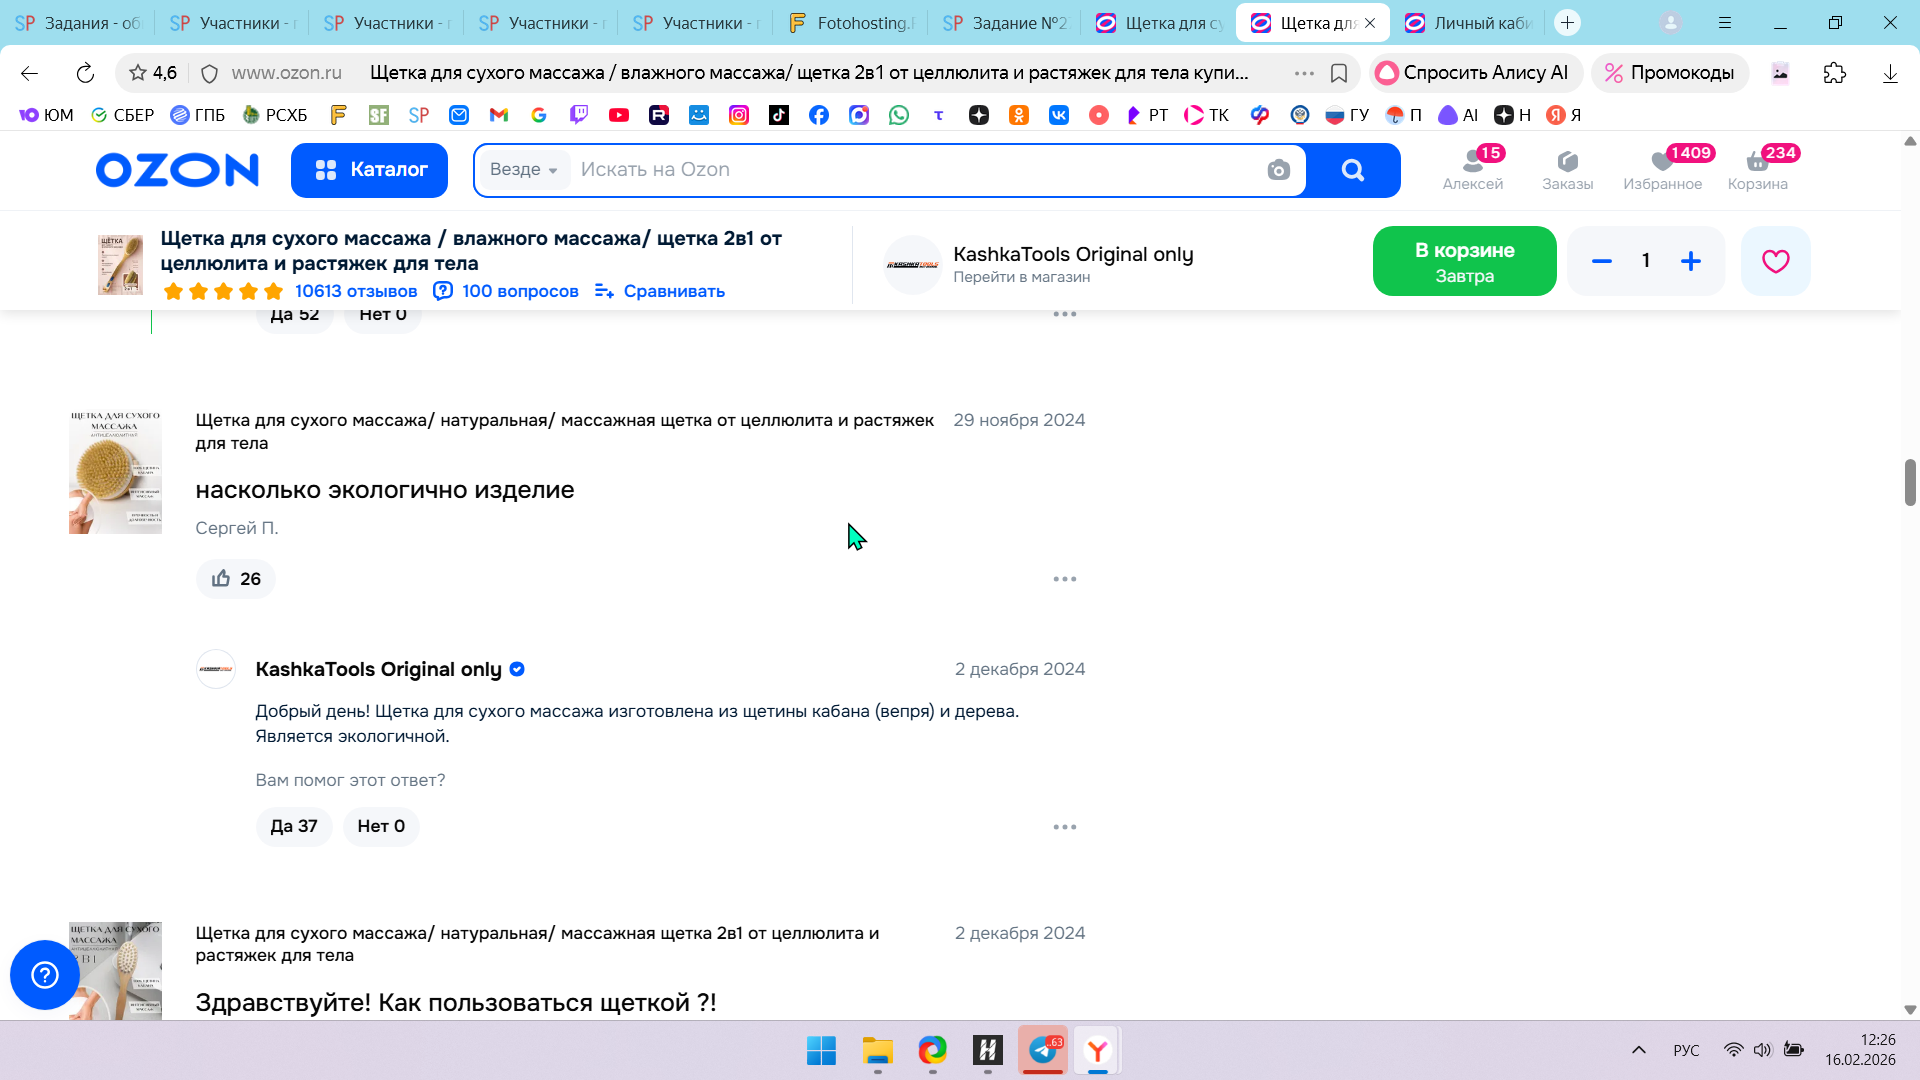1920x1080 pixels.
Task: Click the thumbs-up like with 26
Action: click(x=236, y=579)
